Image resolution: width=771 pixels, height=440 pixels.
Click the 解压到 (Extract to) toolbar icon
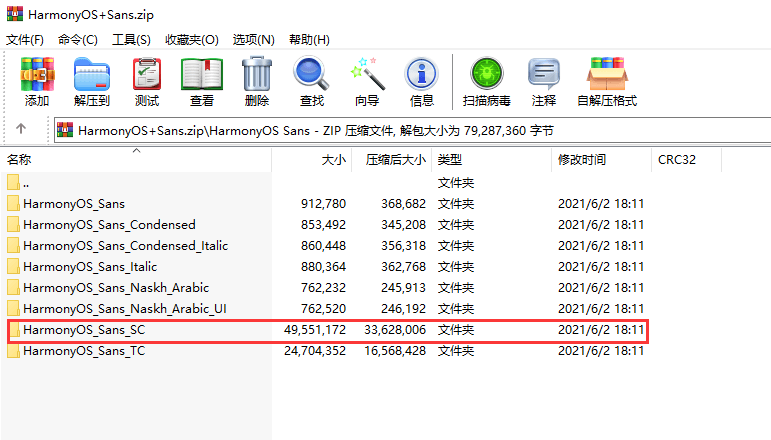coord(91,74)
